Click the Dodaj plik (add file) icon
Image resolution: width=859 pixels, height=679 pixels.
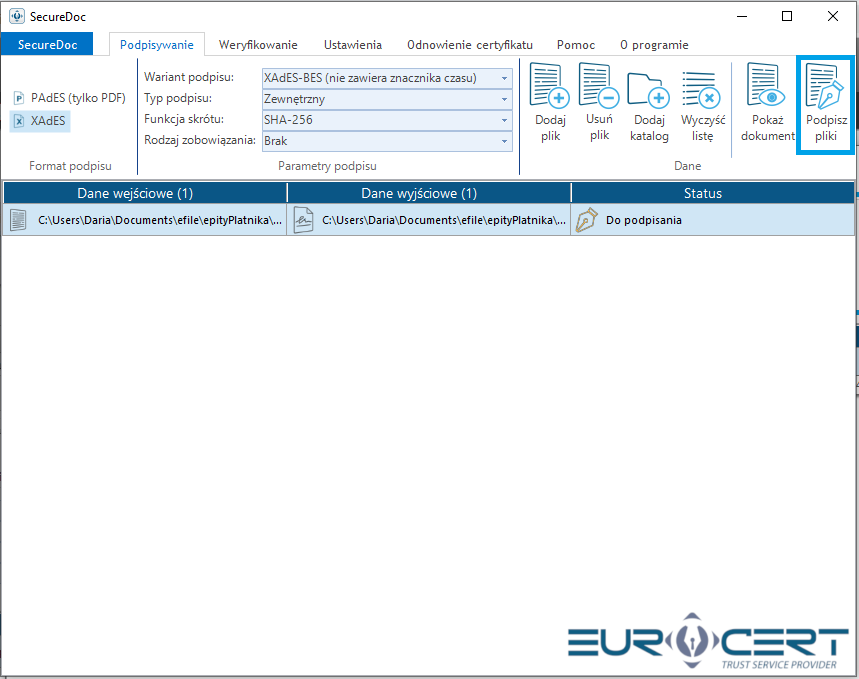coord(550,102)
